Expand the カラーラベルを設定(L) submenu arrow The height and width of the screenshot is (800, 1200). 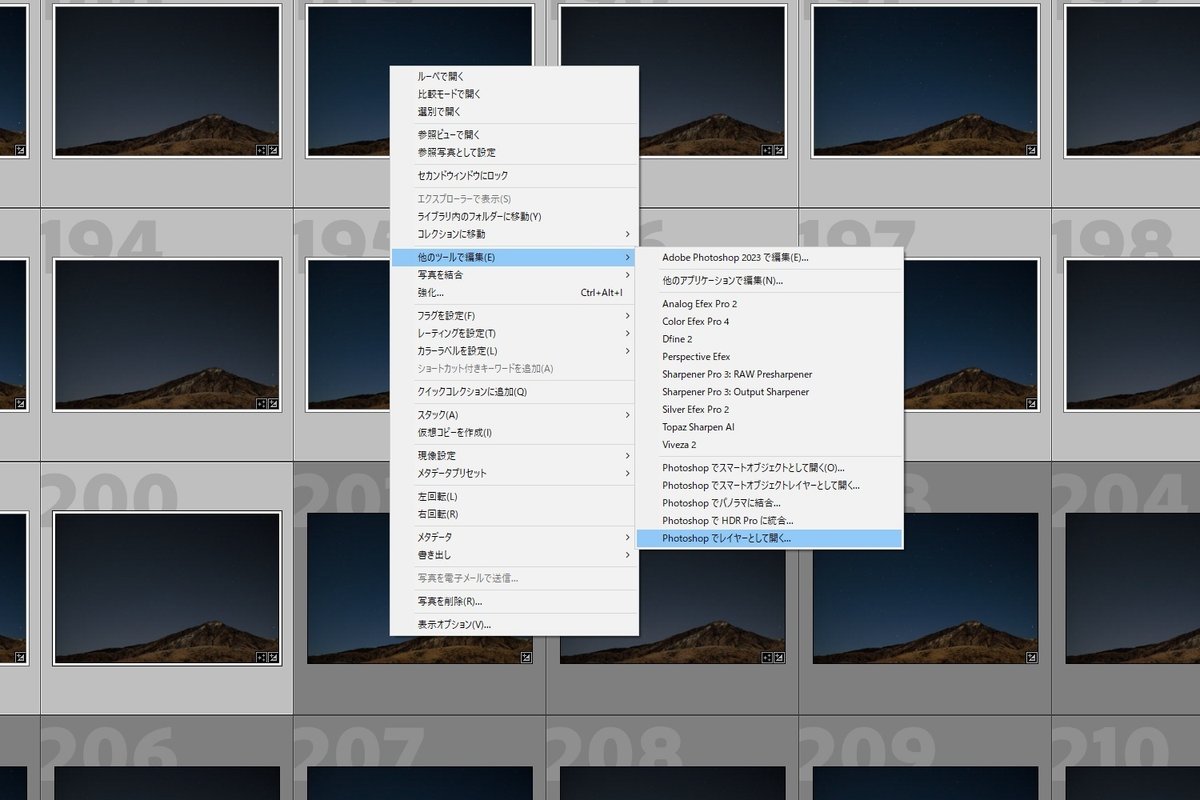pyautogui.click(x=628, y=351)
